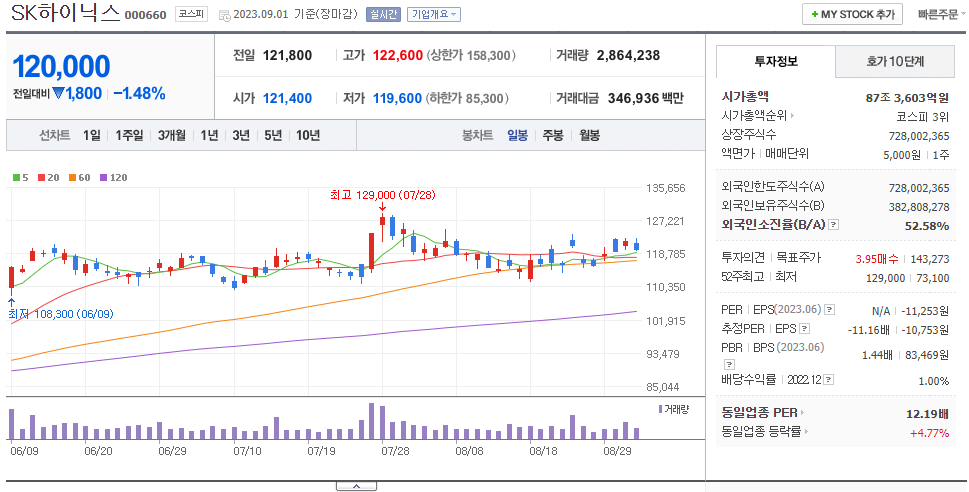Screen dimensions: 969x492
Task: Open the 투자의견 link
Action: 743,257
